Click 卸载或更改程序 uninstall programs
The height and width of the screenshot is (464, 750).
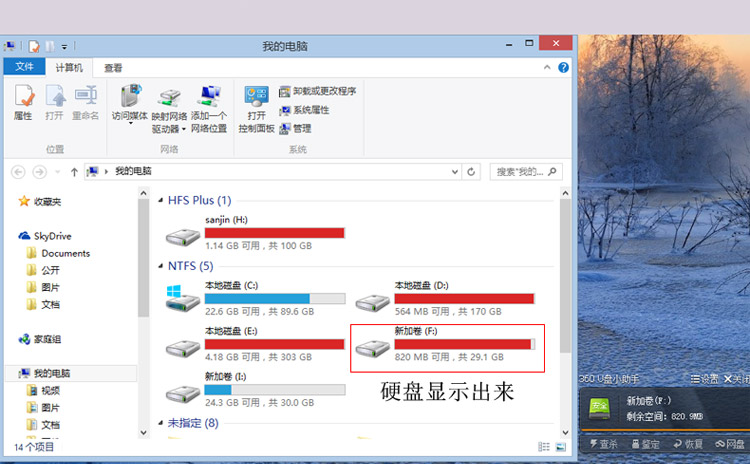pos(318,91)
